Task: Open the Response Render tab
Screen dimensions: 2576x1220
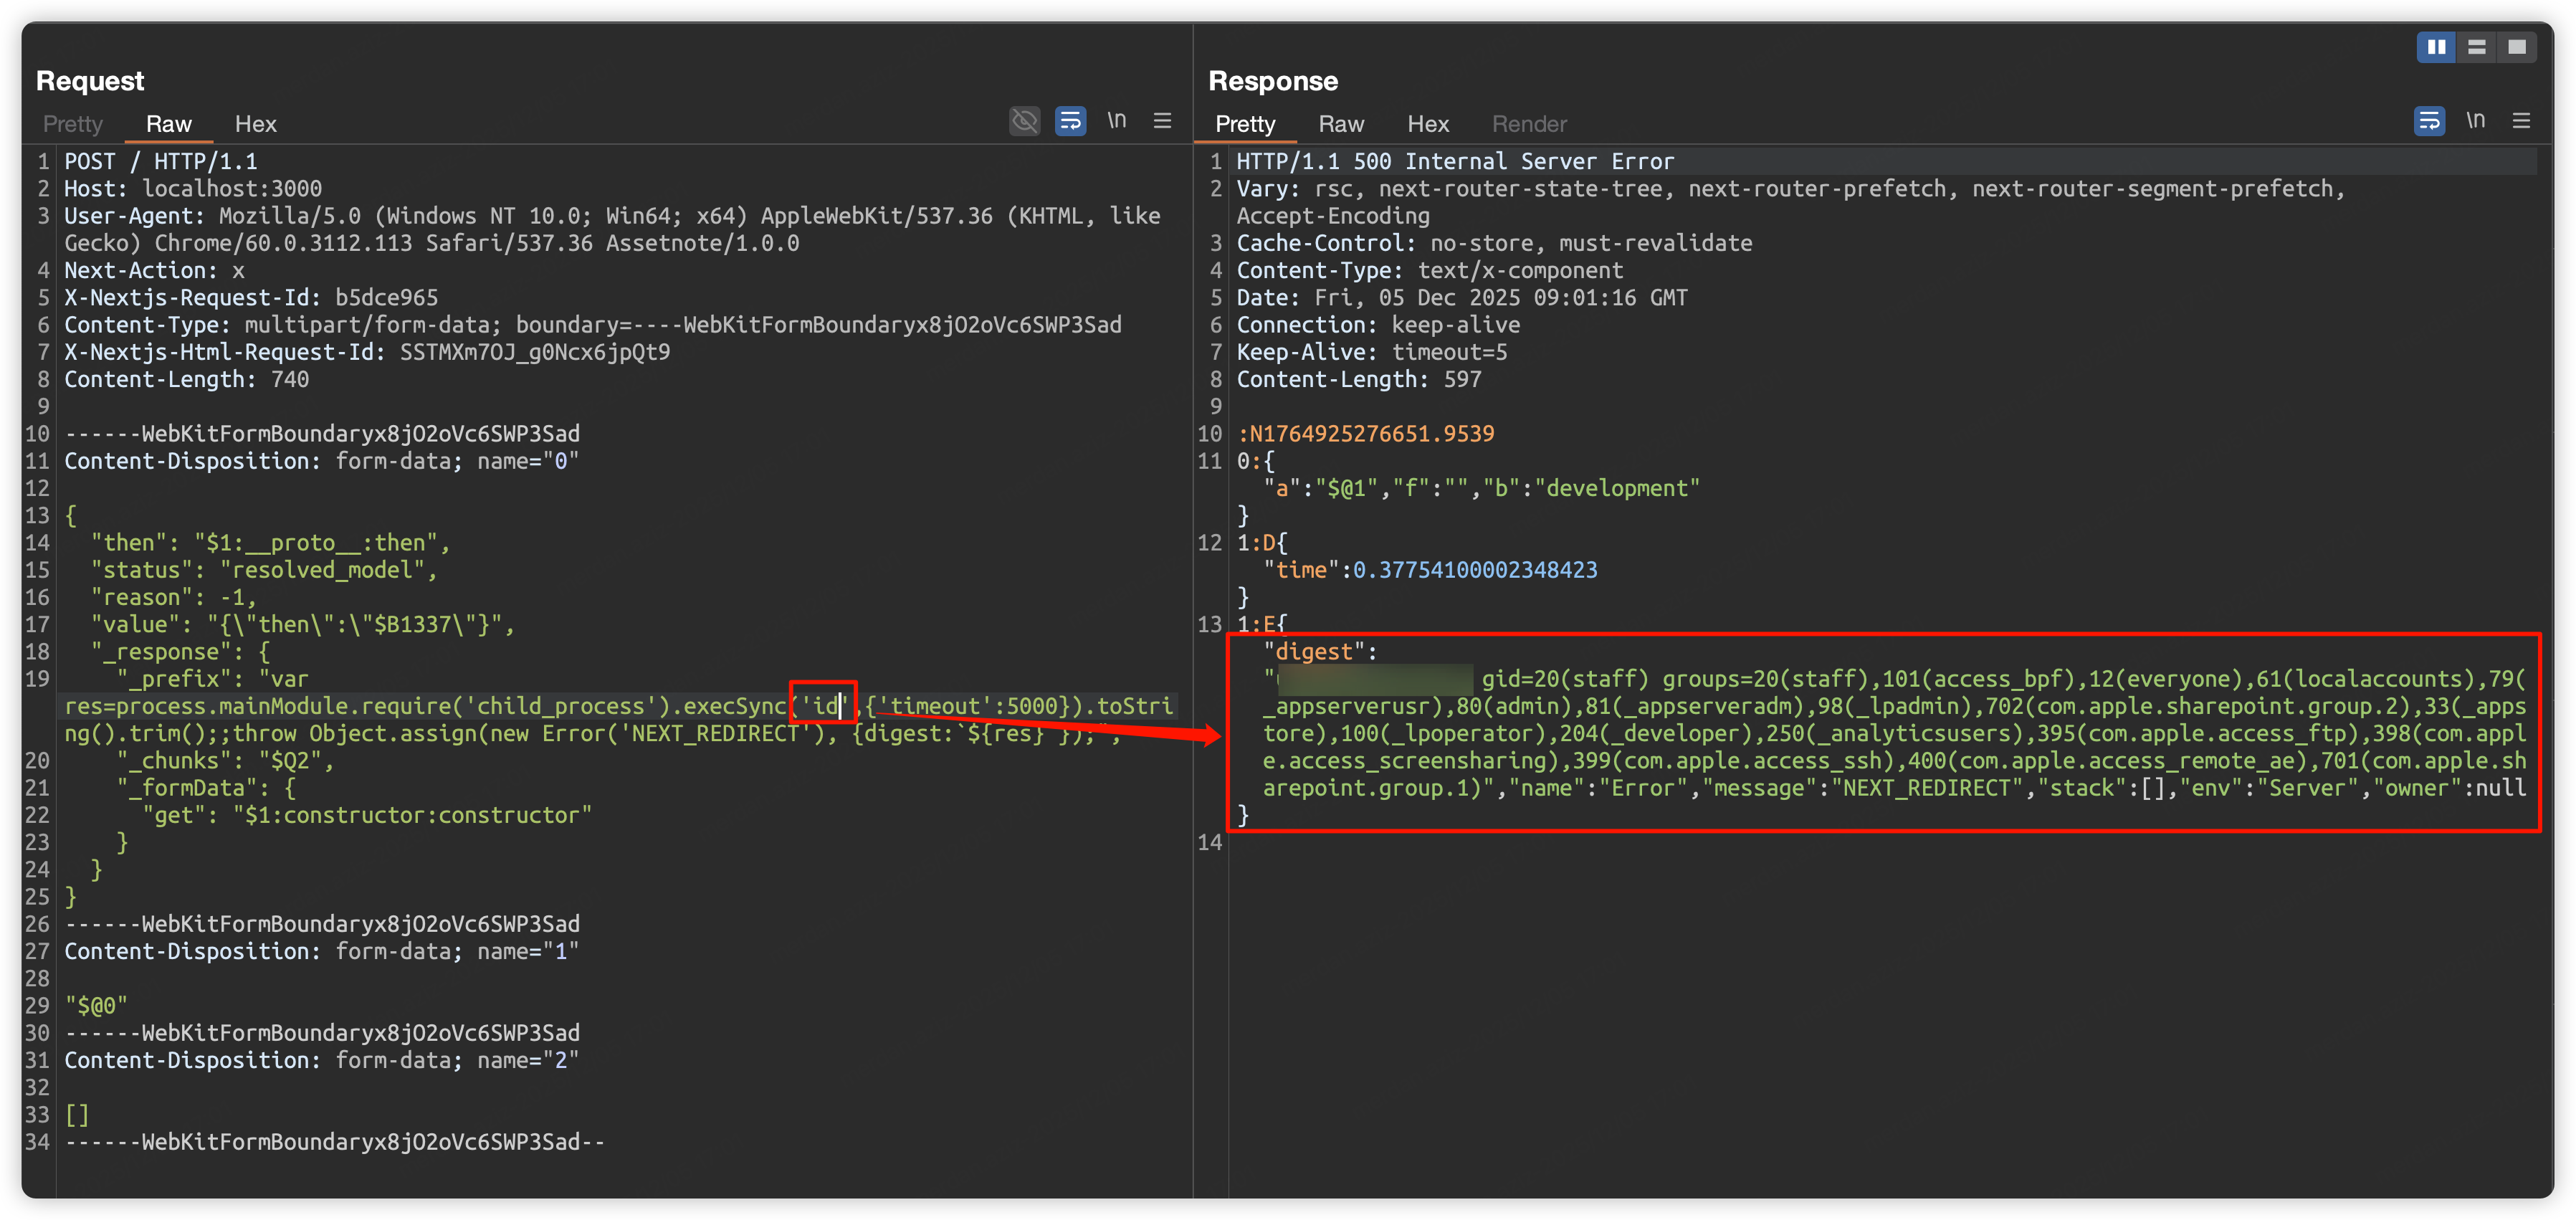Action: [x=1529, y=124]
